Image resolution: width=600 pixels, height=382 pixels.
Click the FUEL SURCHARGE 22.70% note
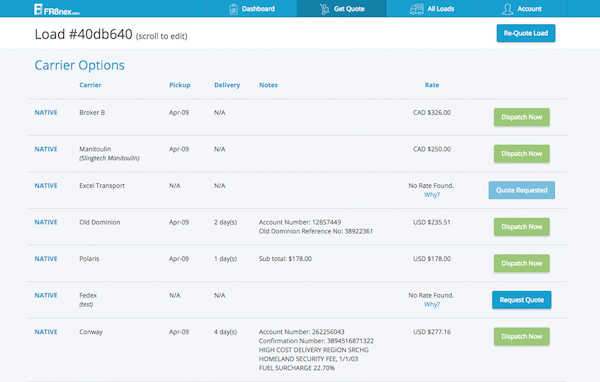click(297, 368)
